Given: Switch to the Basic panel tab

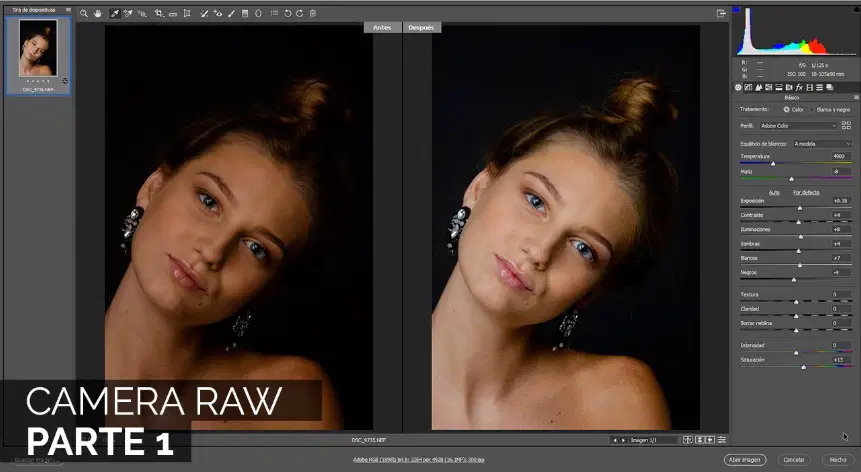Looking at the screenshot, I should (738, 87).
